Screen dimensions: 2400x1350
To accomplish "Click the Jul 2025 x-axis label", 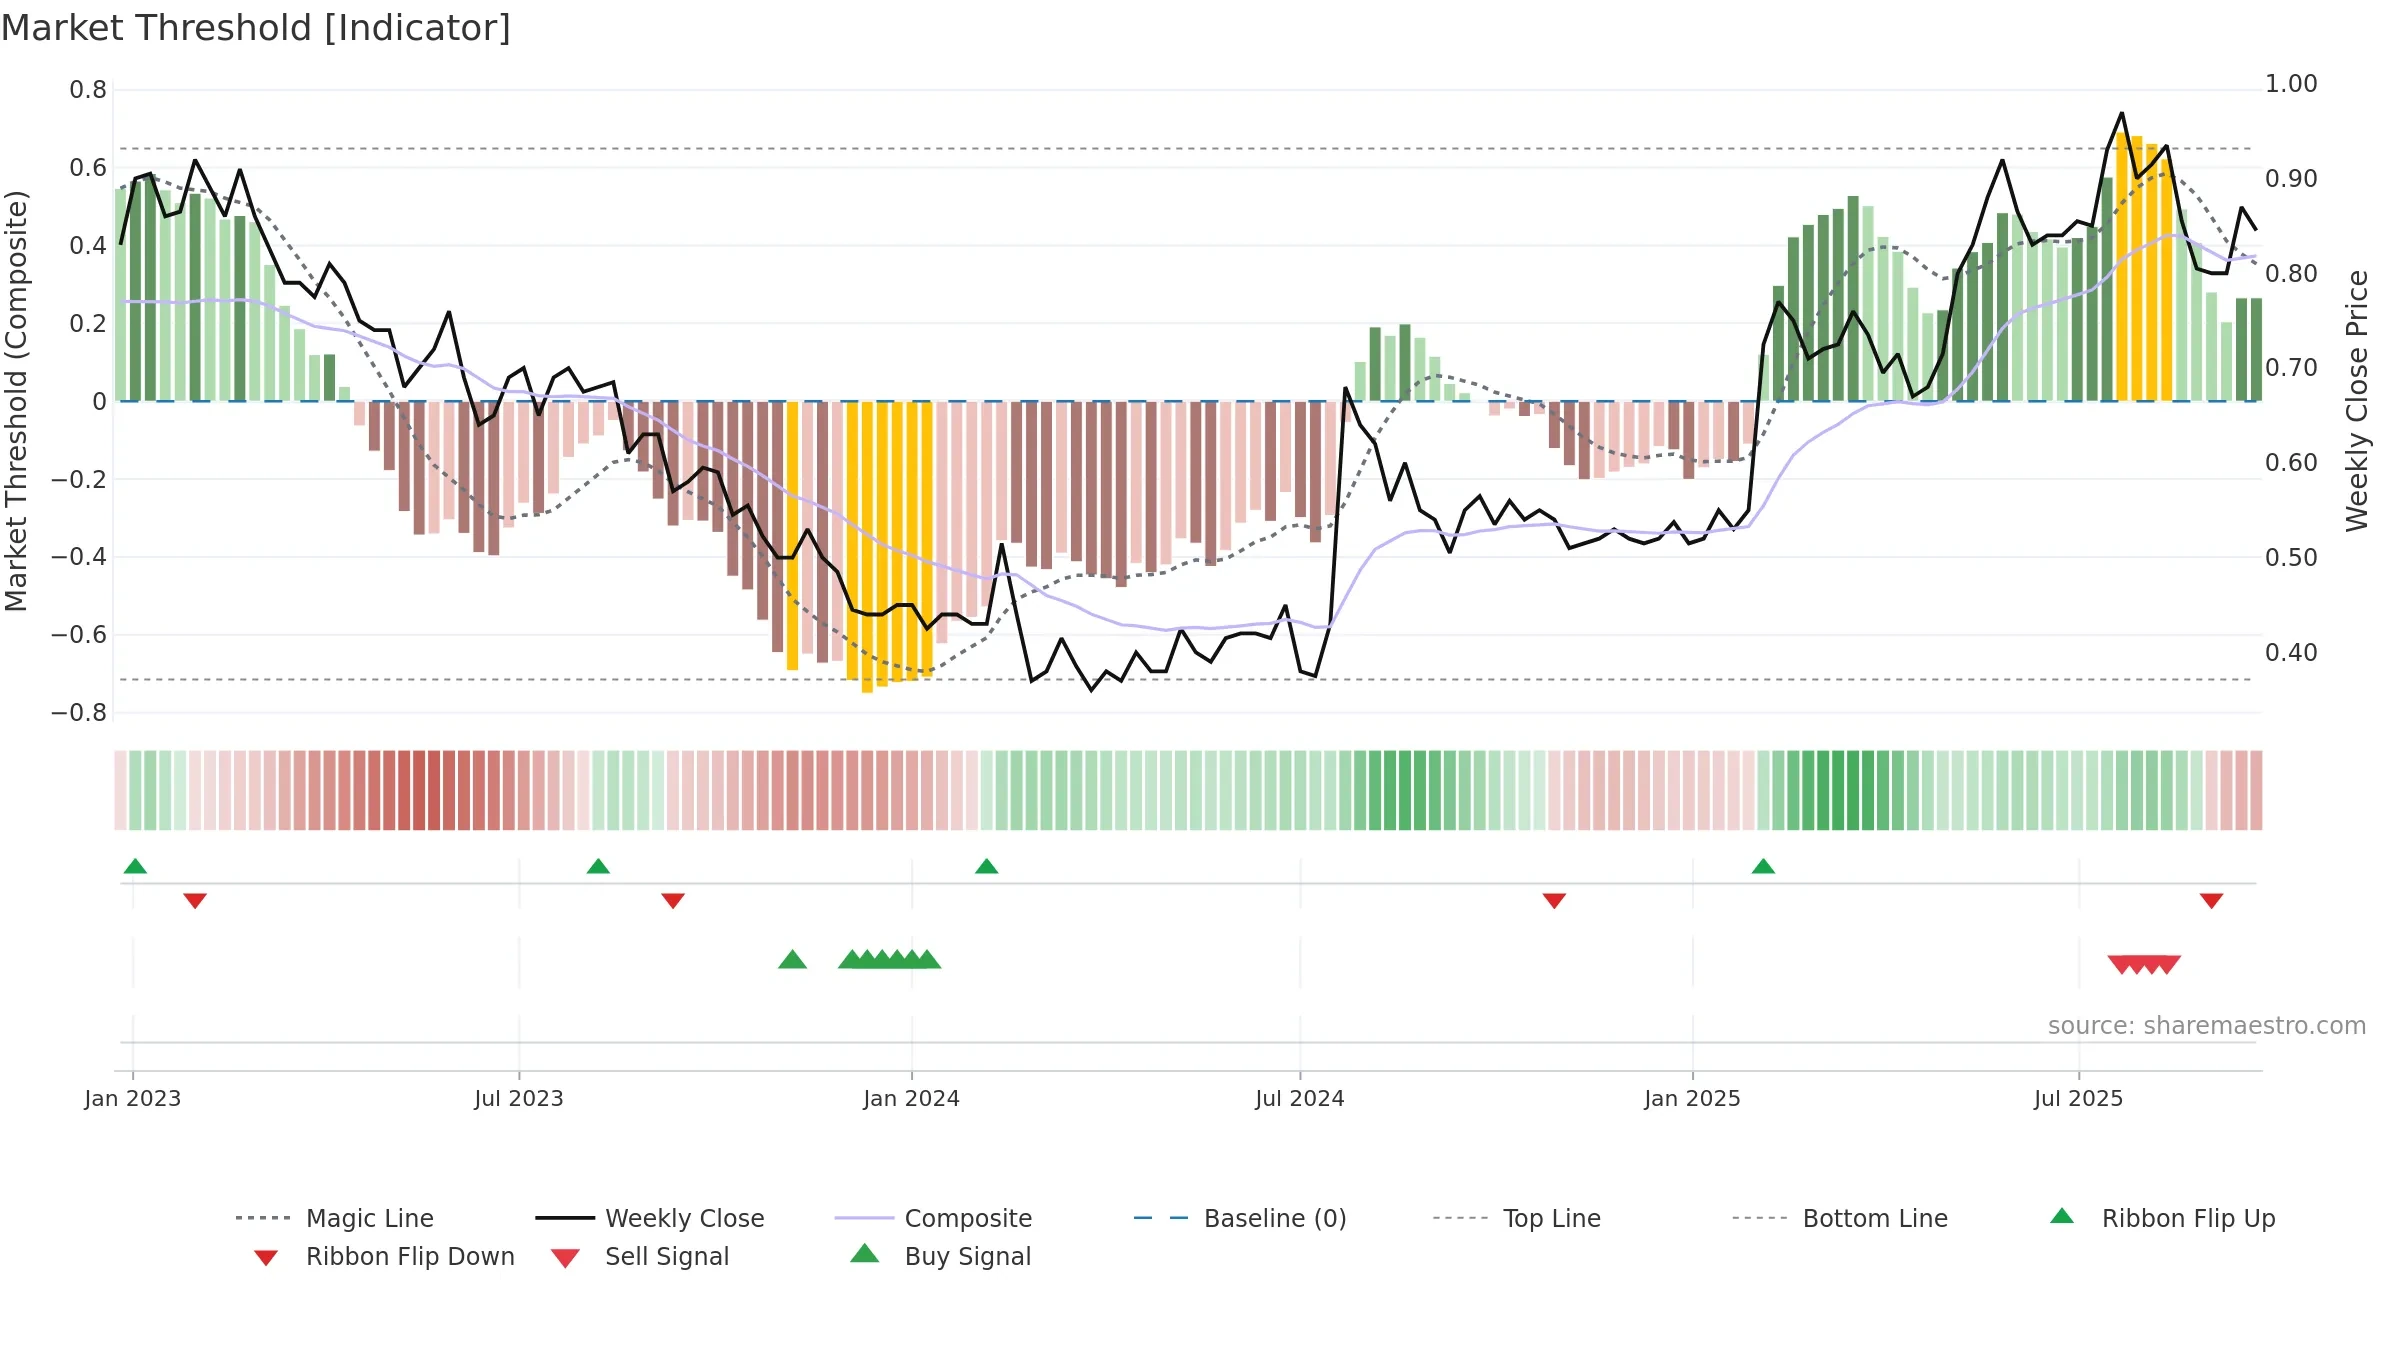I will point(2079,1099).
